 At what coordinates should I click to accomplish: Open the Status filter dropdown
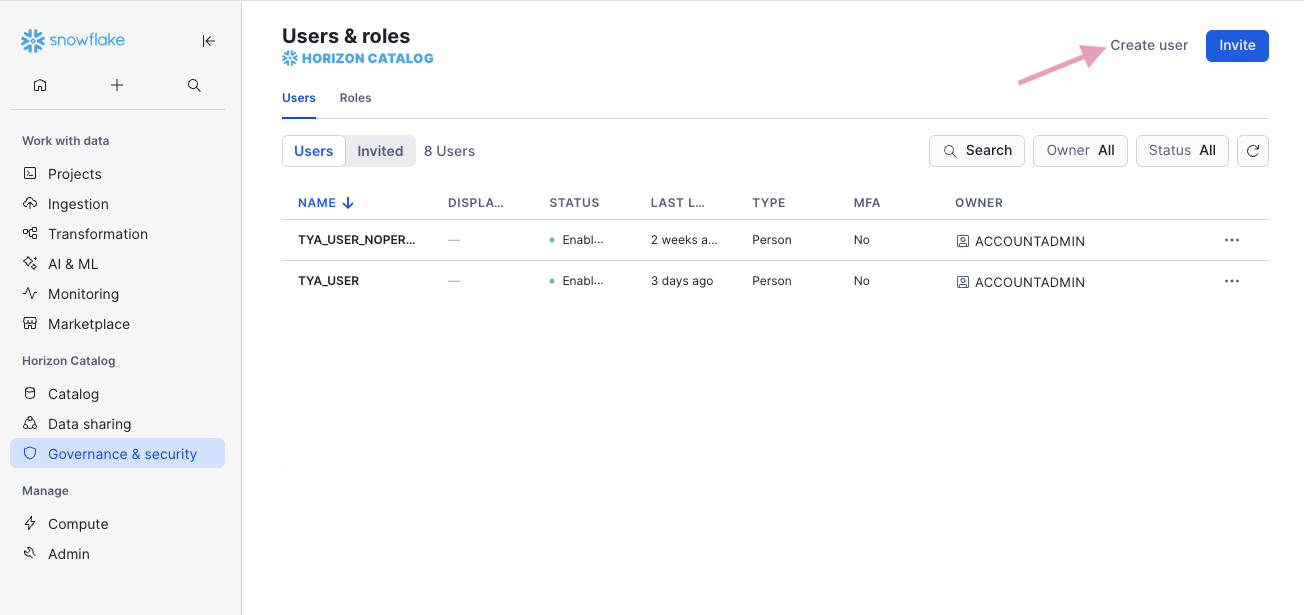(1181, 151)
